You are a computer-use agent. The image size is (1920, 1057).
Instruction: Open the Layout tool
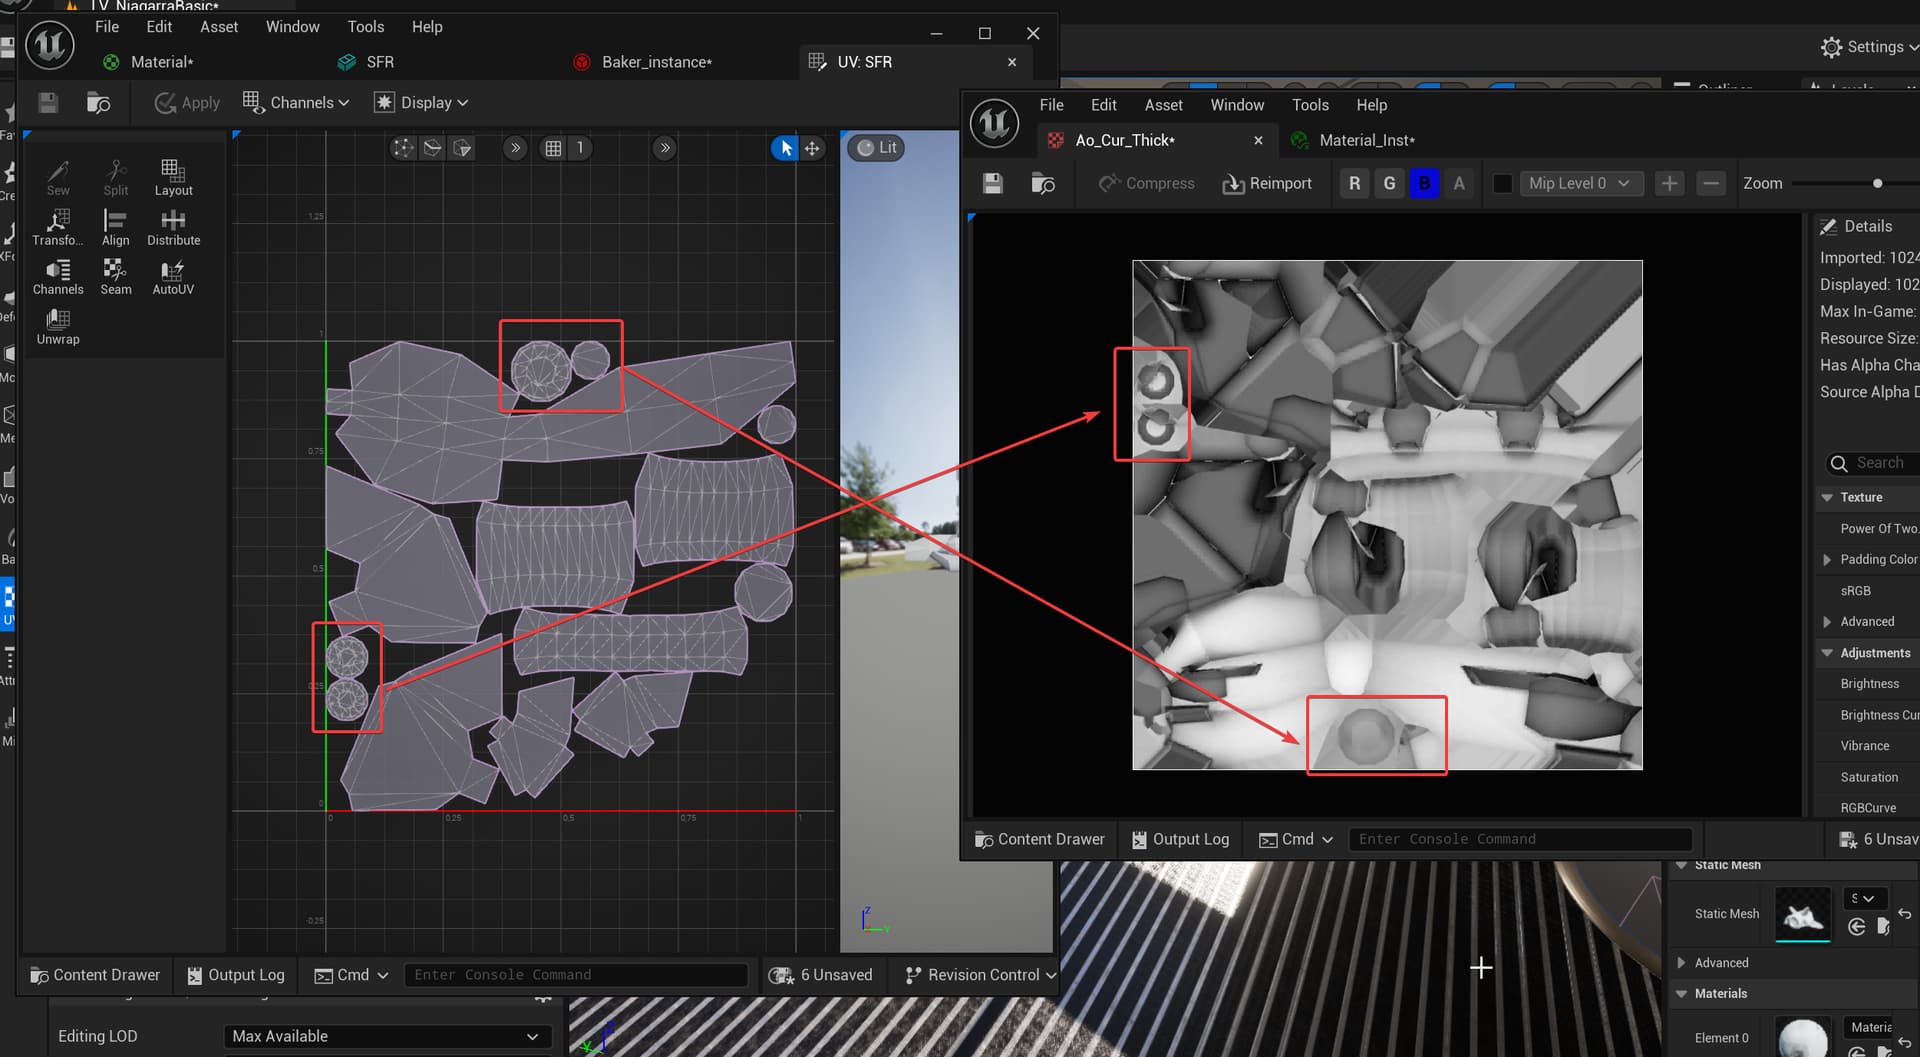[x=173, y=177]
